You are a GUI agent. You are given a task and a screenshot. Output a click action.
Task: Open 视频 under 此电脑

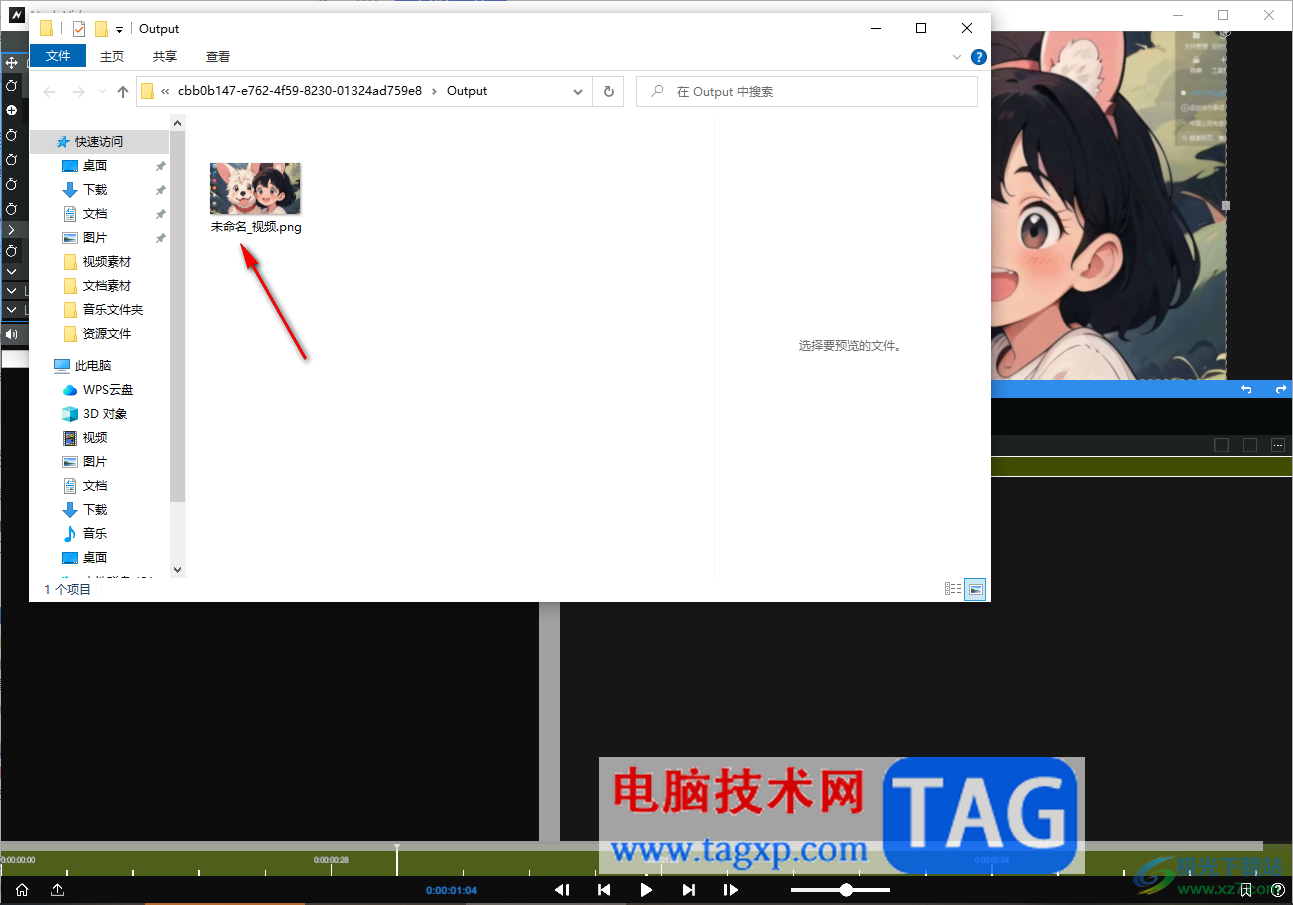95,438
